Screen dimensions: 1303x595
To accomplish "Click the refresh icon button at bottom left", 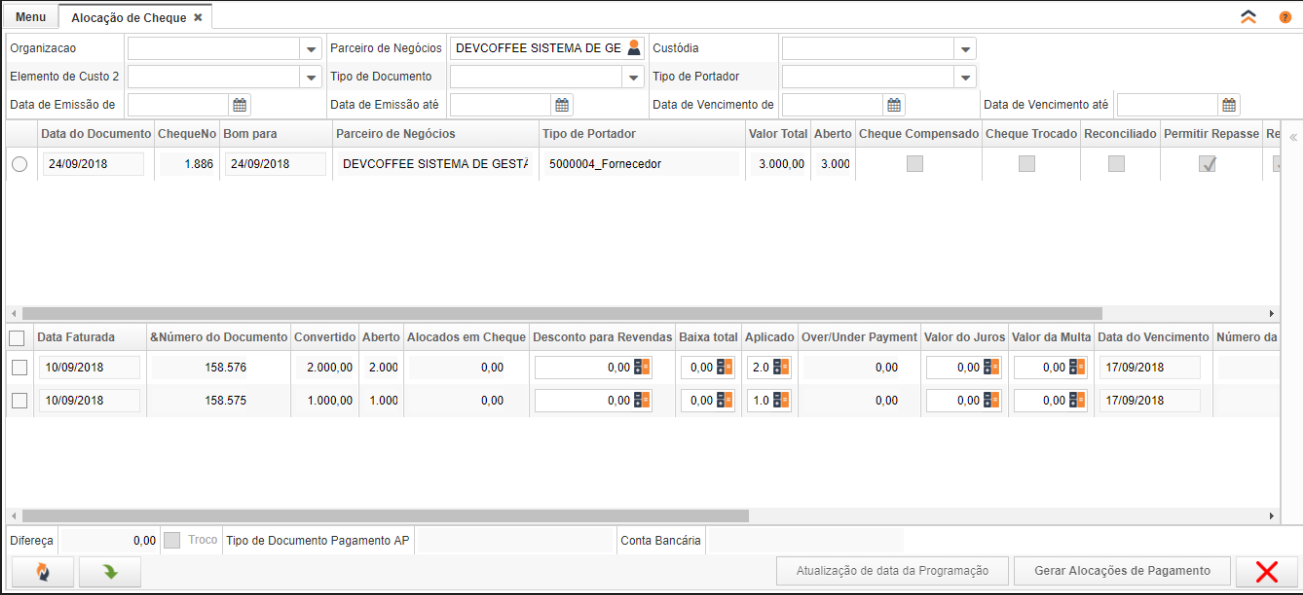I will pyautogui.click(x=42, y=572).
